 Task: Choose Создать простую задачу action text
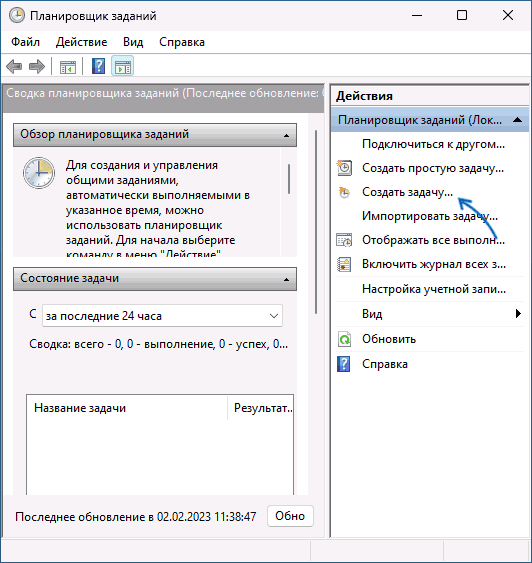point(433,168)
